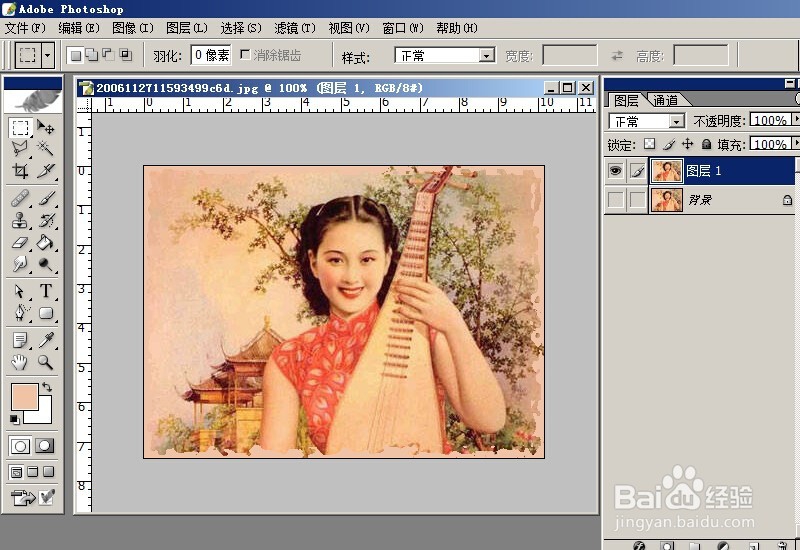Select the Move tool

45,128
